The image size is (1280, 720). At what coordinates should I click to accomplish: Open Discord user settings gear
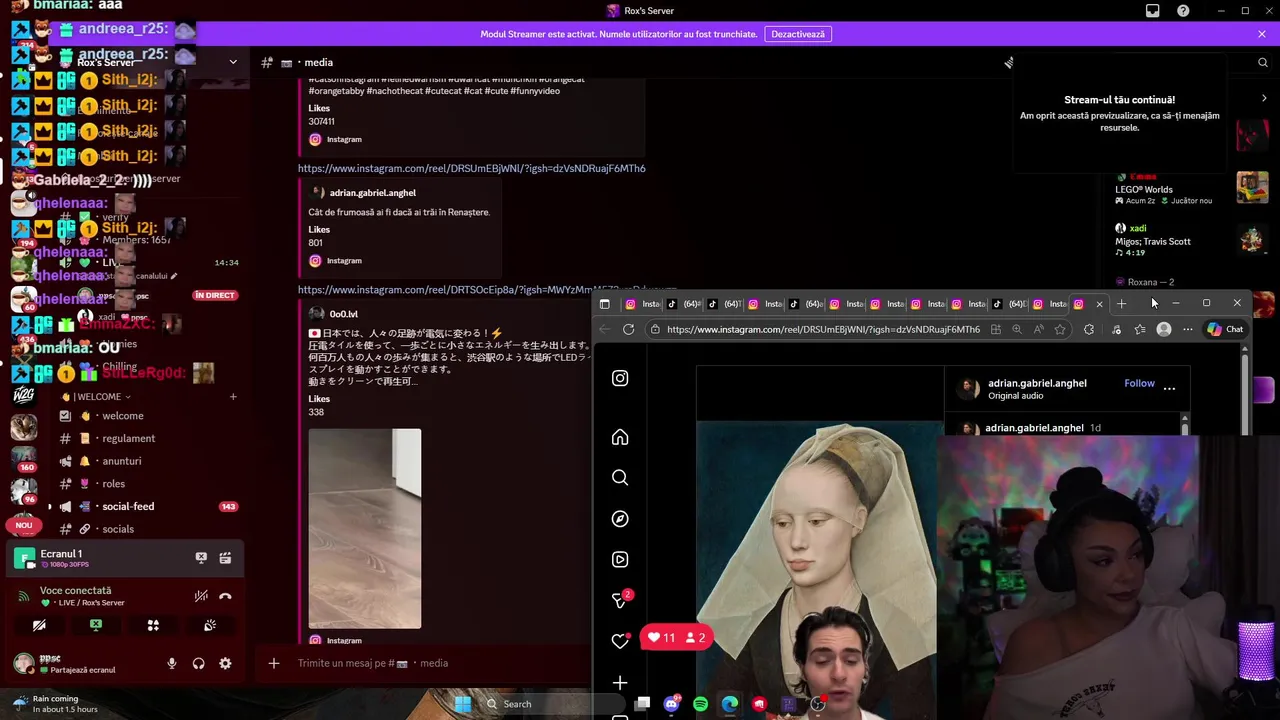click(225, 663)
